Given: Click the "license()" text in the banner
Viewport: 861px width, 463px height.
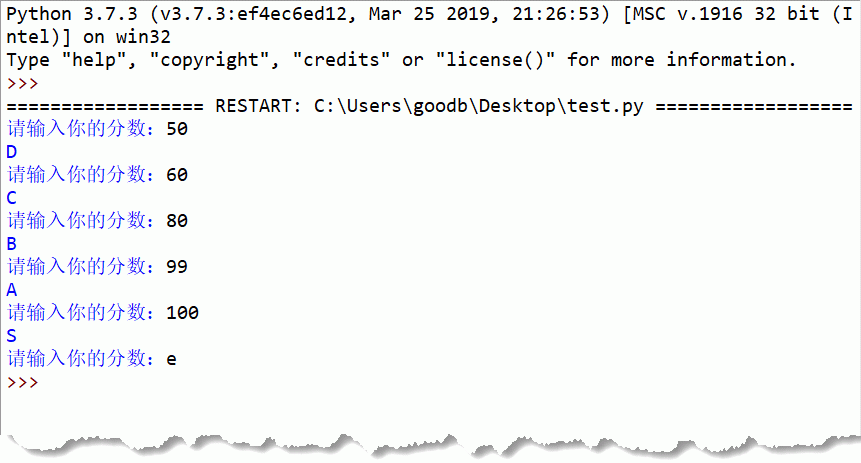Looking at the screenshot, I should 494,59.
